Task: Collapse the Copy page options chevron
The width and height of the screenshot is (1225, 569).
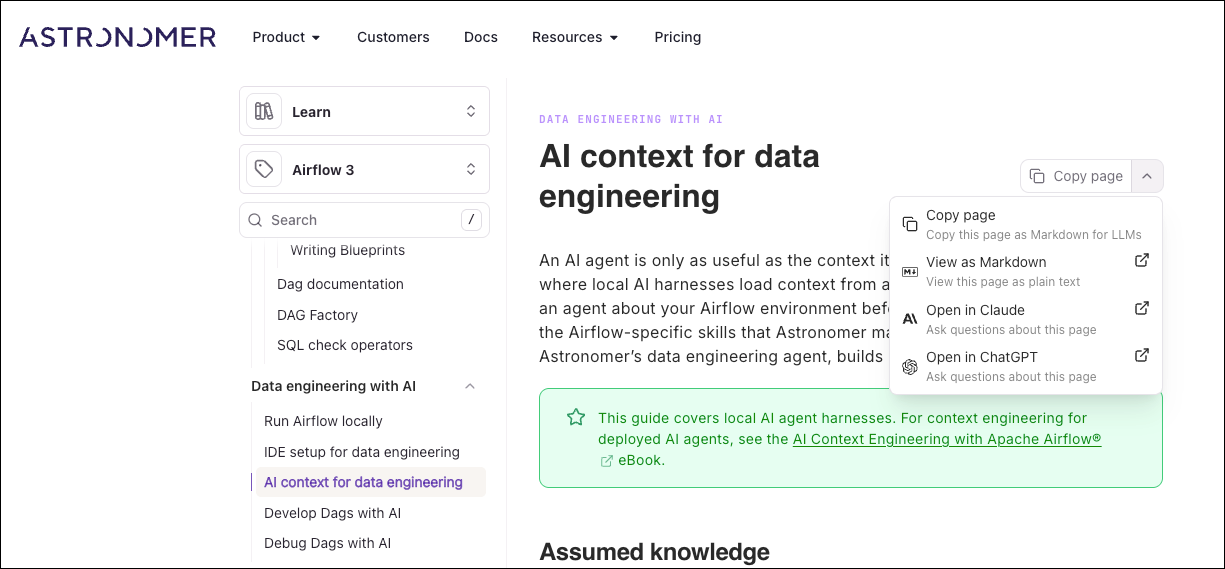Action: click(1147, 176)
